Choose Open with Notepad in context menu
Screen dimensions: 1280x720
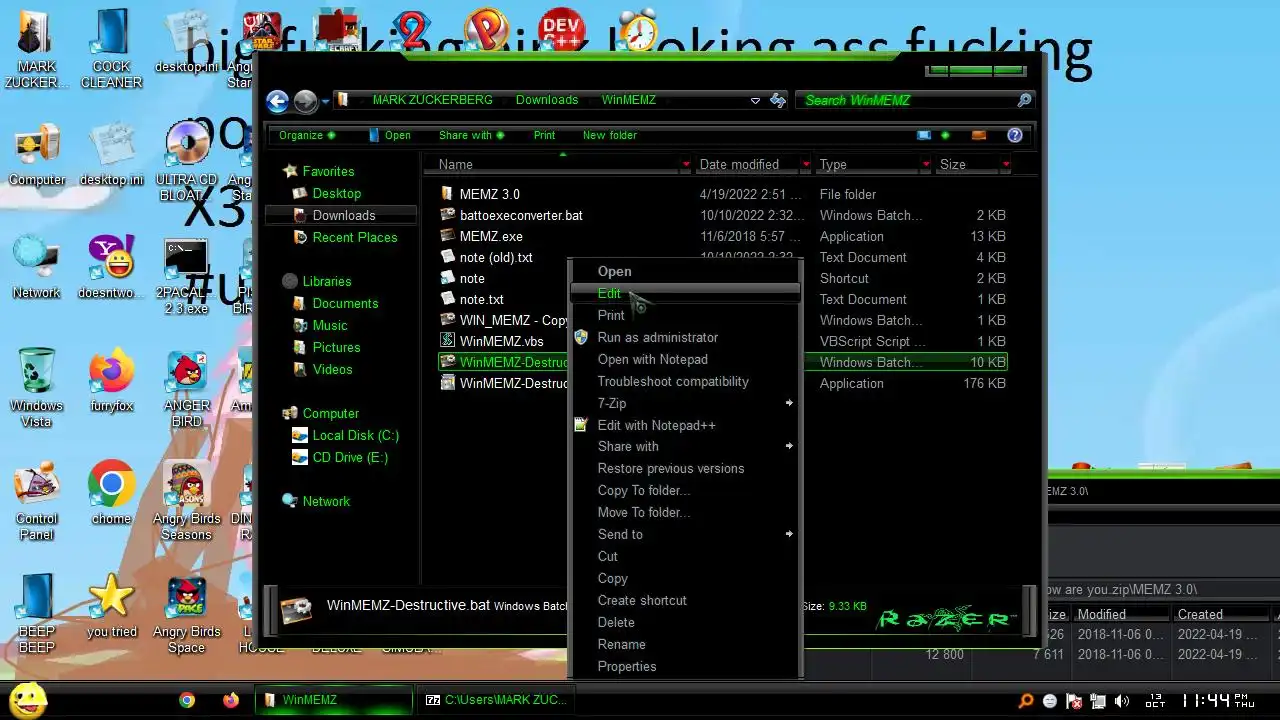pyautogui.click(x=685, y=359)
